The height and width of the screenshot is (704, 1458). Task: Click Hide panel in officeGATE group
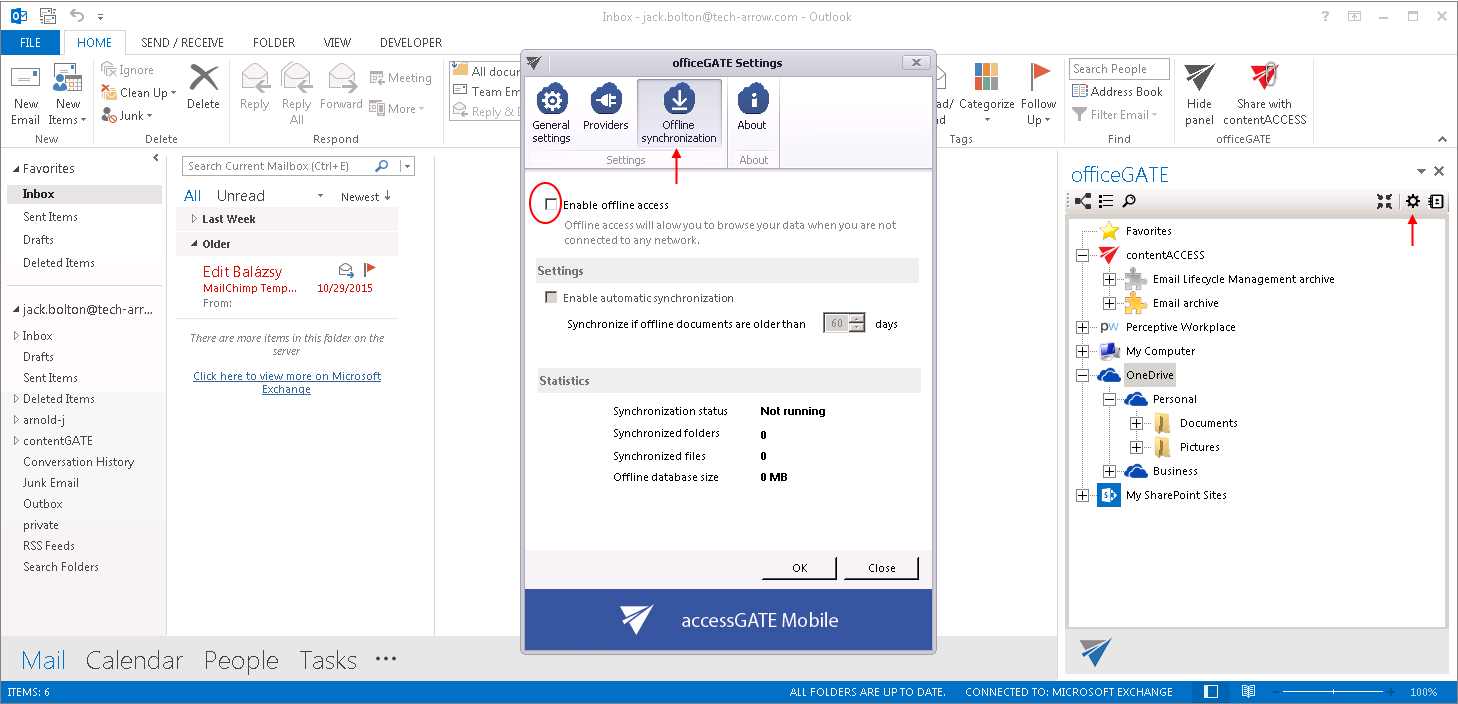click(x=1199, y=94)
